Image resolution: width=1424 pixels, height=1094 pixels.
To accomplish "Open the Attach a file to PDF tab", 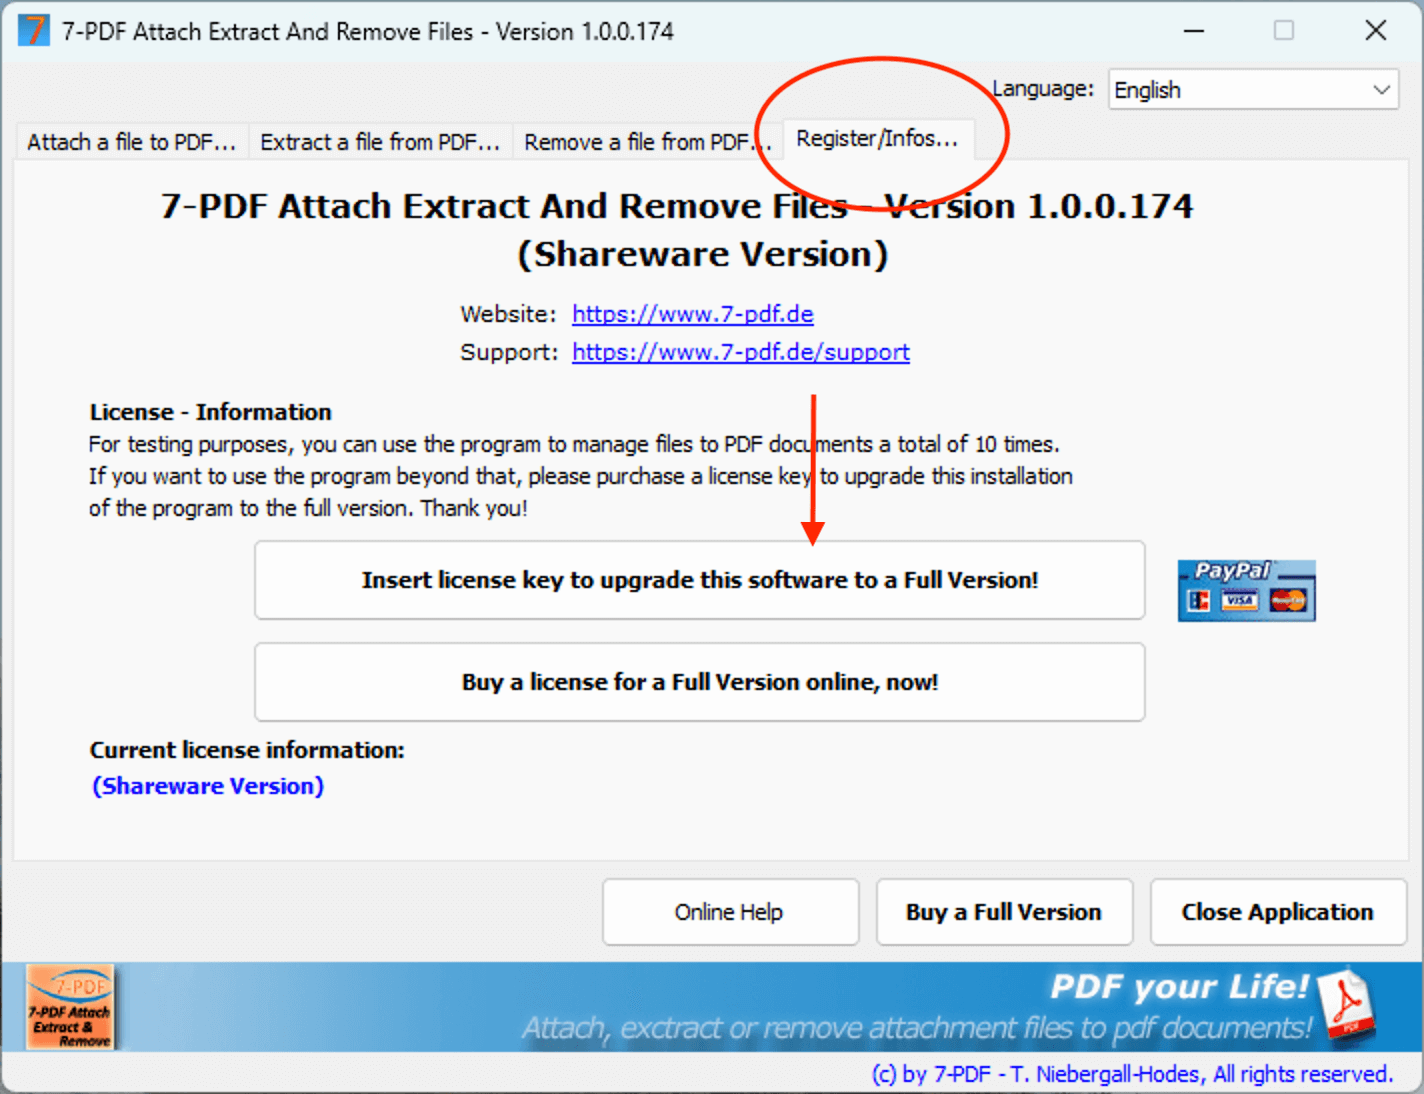I will pos(131,142).
